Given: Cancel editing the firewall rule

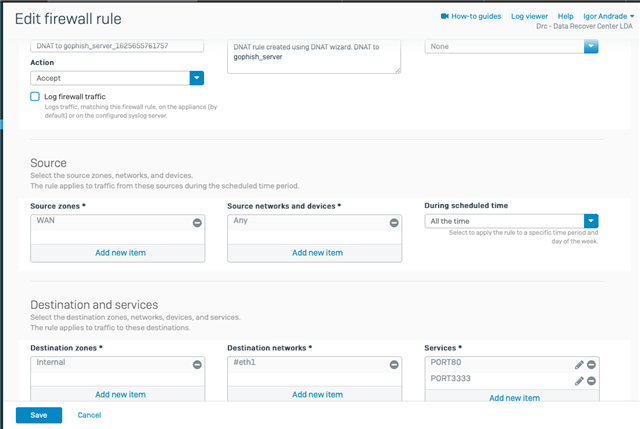Looking at the screenshot, I should coord(89,415).
